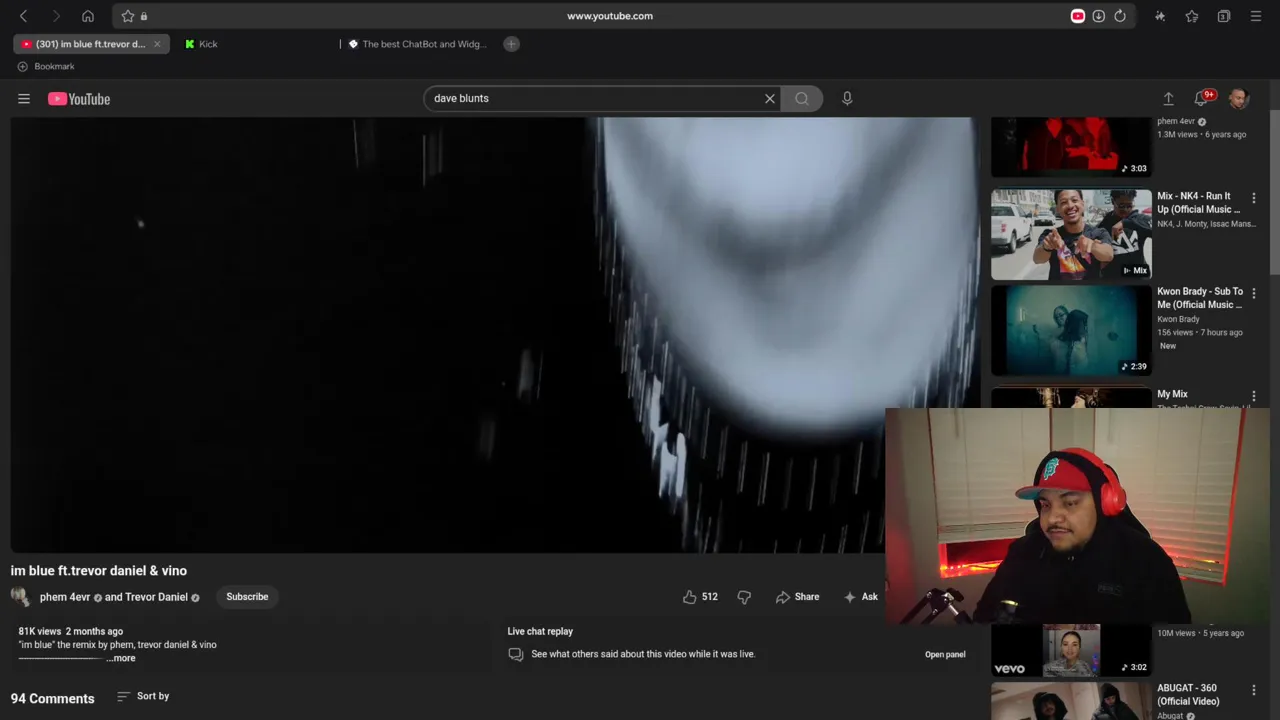Click the video player area
Screen dimensions: 1280x720
coord(495,335)
